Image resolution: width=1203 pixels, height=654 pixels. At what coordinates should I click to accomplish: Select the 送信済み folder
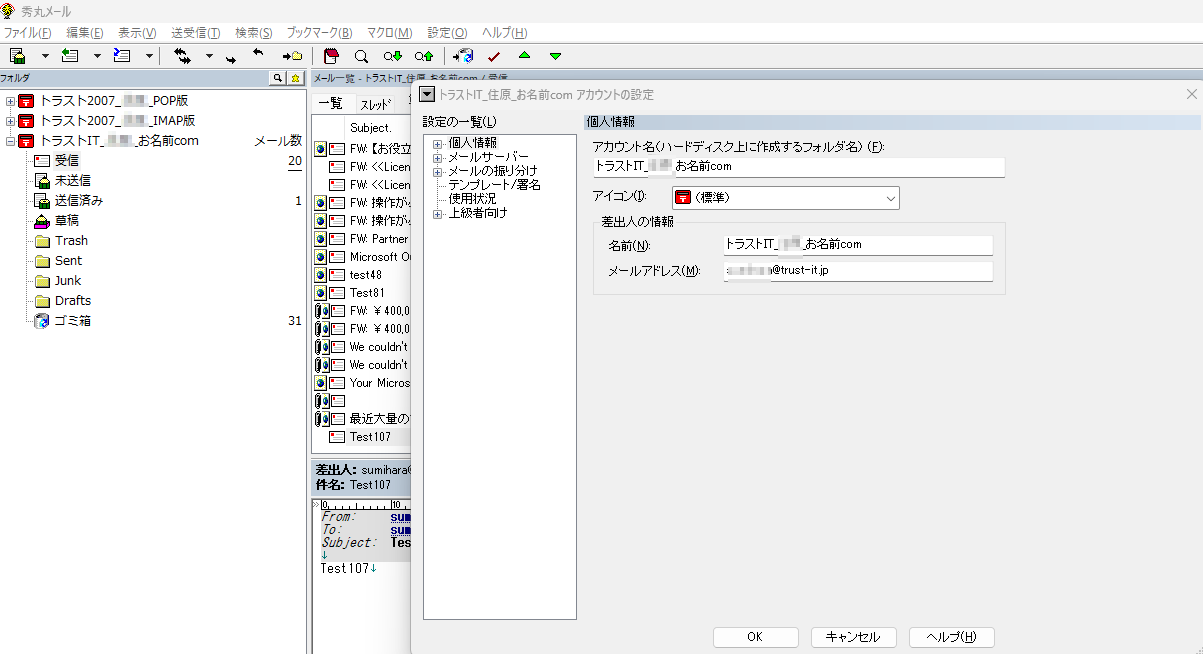point(78,201)
